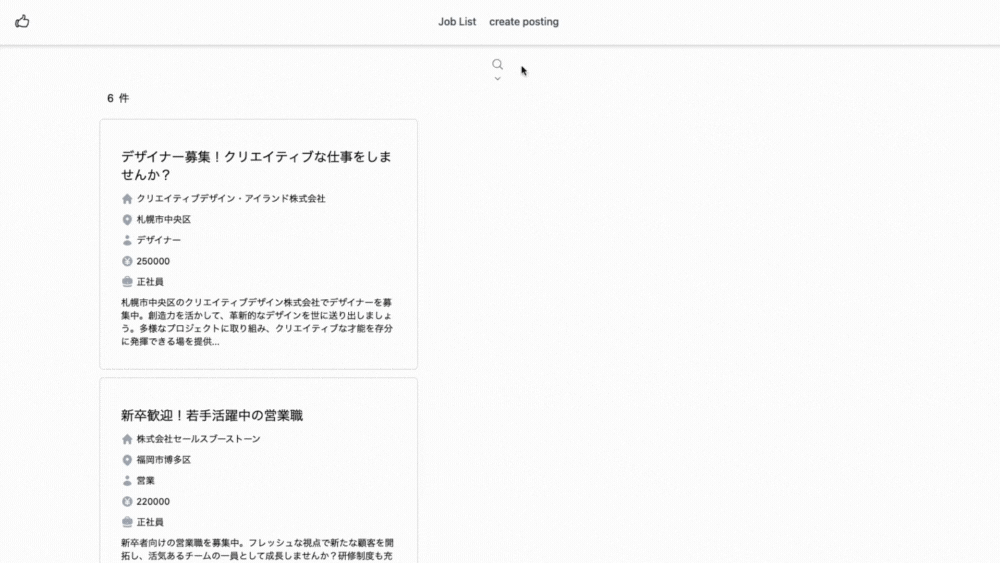
Task: Select the location text 札幌市中央区
Action: pyautogui.click(x=164, y=219)
